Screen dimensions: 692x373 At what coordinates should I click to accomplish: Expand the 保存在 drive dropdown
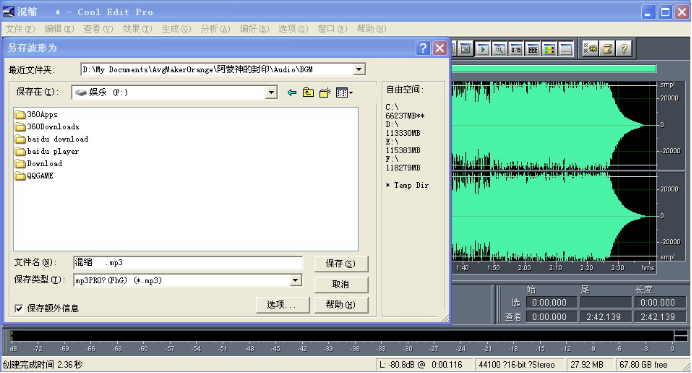(271, 93)
